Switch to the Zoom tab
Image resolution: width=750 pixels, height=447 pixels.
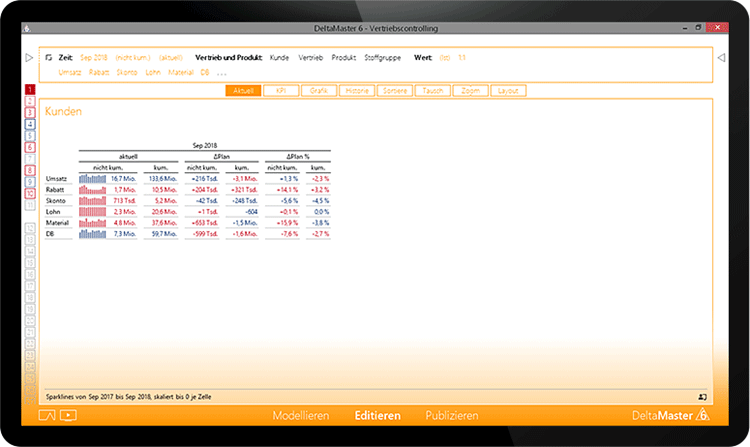(471, 90)
